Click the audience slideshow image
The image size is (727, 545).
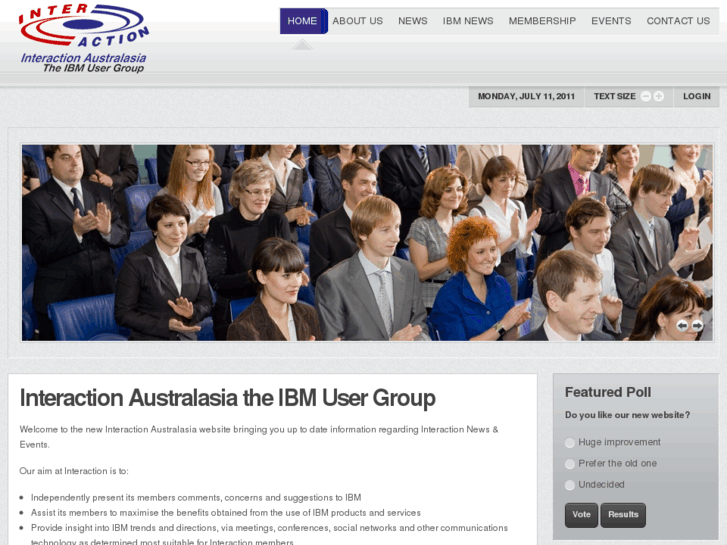[367, 243]
